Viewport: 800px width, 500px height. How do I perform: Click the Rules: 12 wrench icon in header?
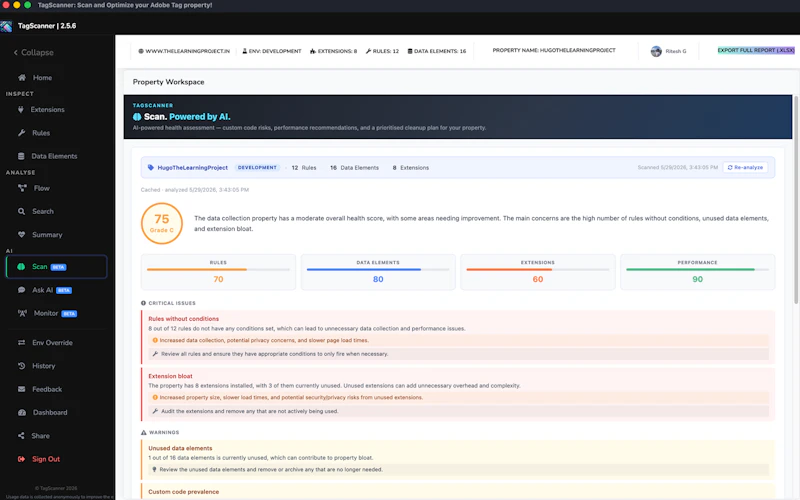point(368,51)
